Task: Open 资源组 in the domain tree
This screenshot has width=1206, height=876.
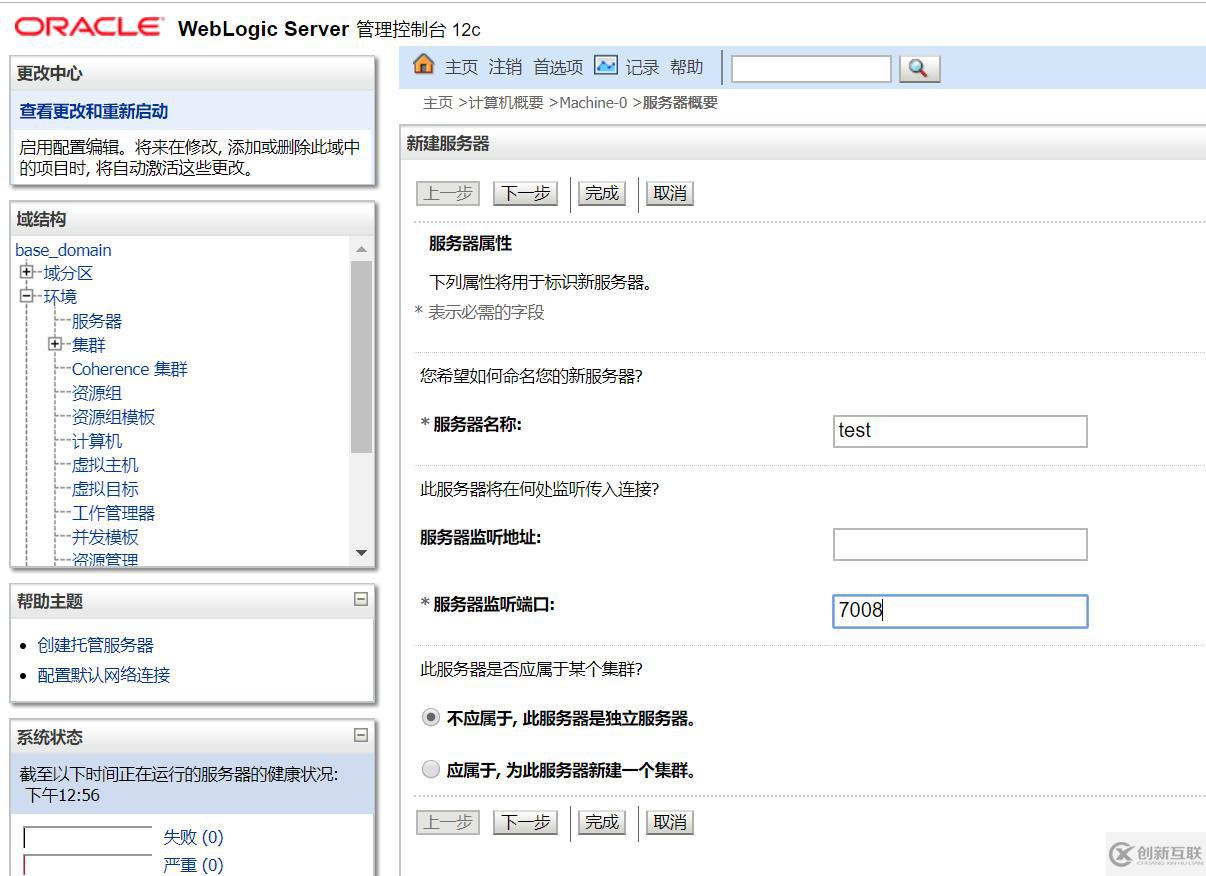Action: point(97,393)
